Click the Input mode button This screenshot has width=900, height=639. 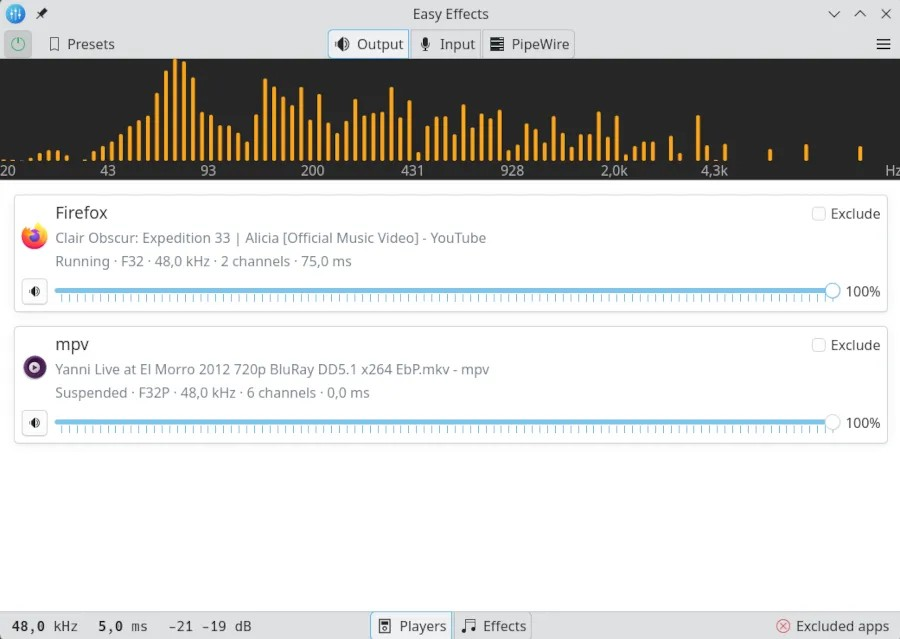[446, 44]
